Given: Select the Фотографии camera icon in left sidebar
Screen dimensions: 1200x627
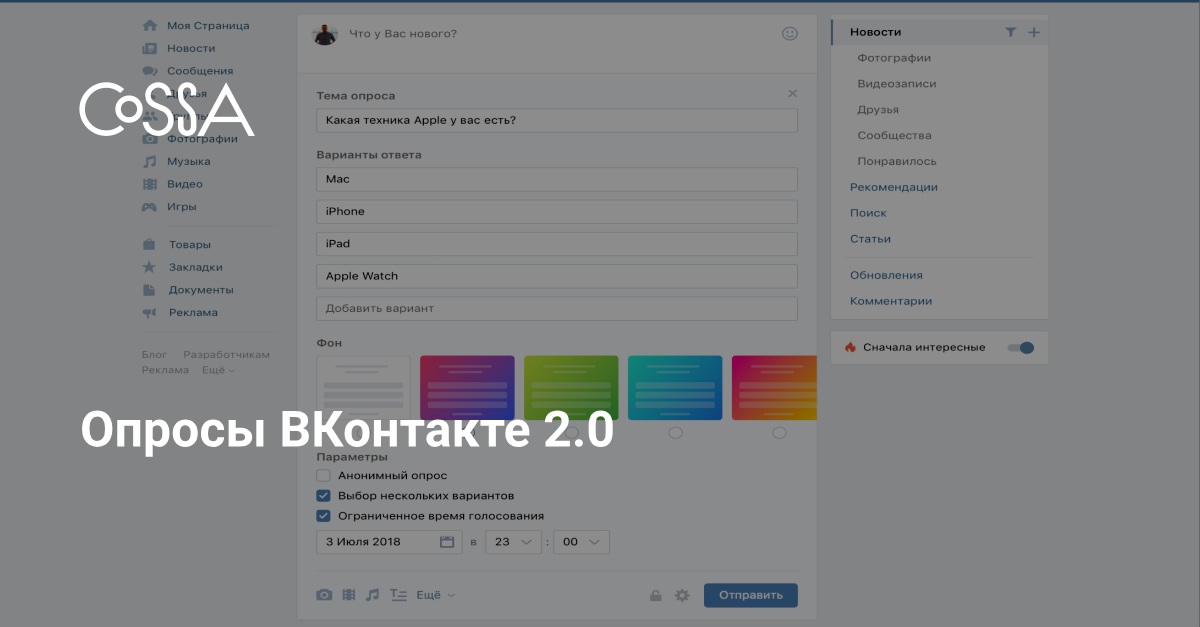Looking at the screenshot, I should (150, 139).
